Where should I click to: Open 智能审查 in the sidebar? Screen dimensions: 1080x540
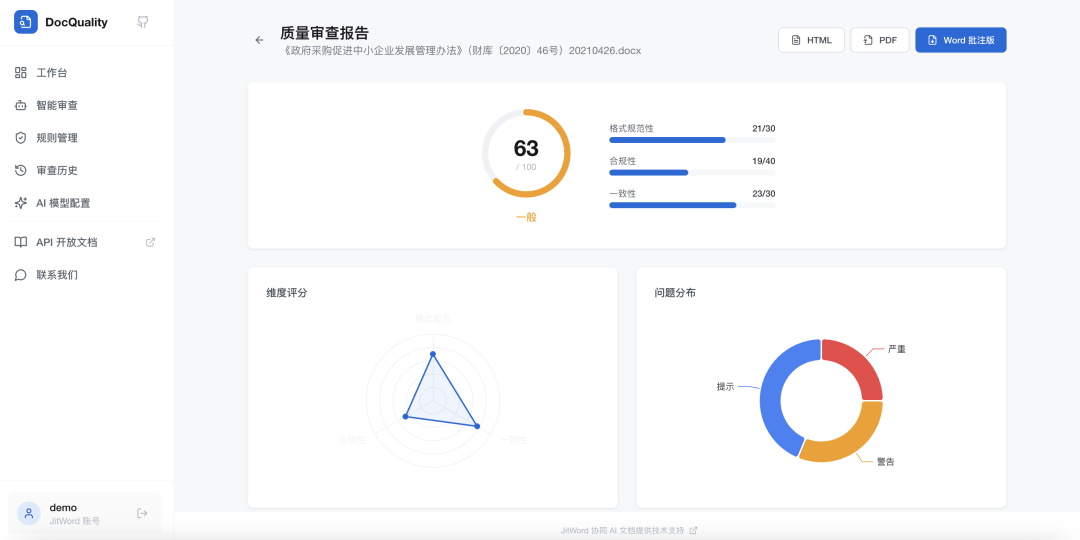pos(87,105)
